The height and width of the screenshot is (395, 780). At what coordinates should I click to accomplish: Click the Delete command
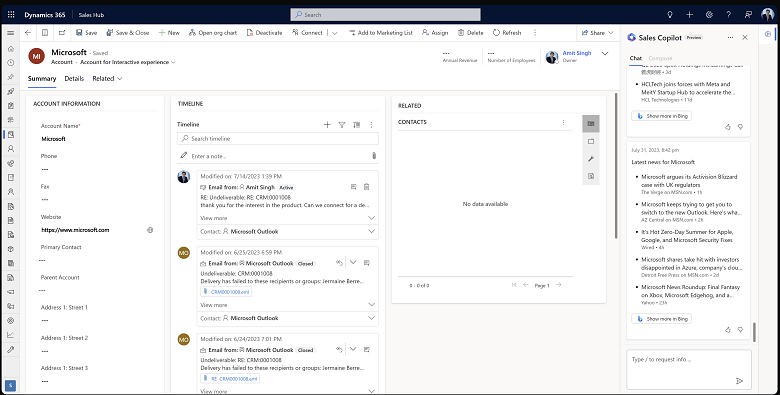[471, 33]
